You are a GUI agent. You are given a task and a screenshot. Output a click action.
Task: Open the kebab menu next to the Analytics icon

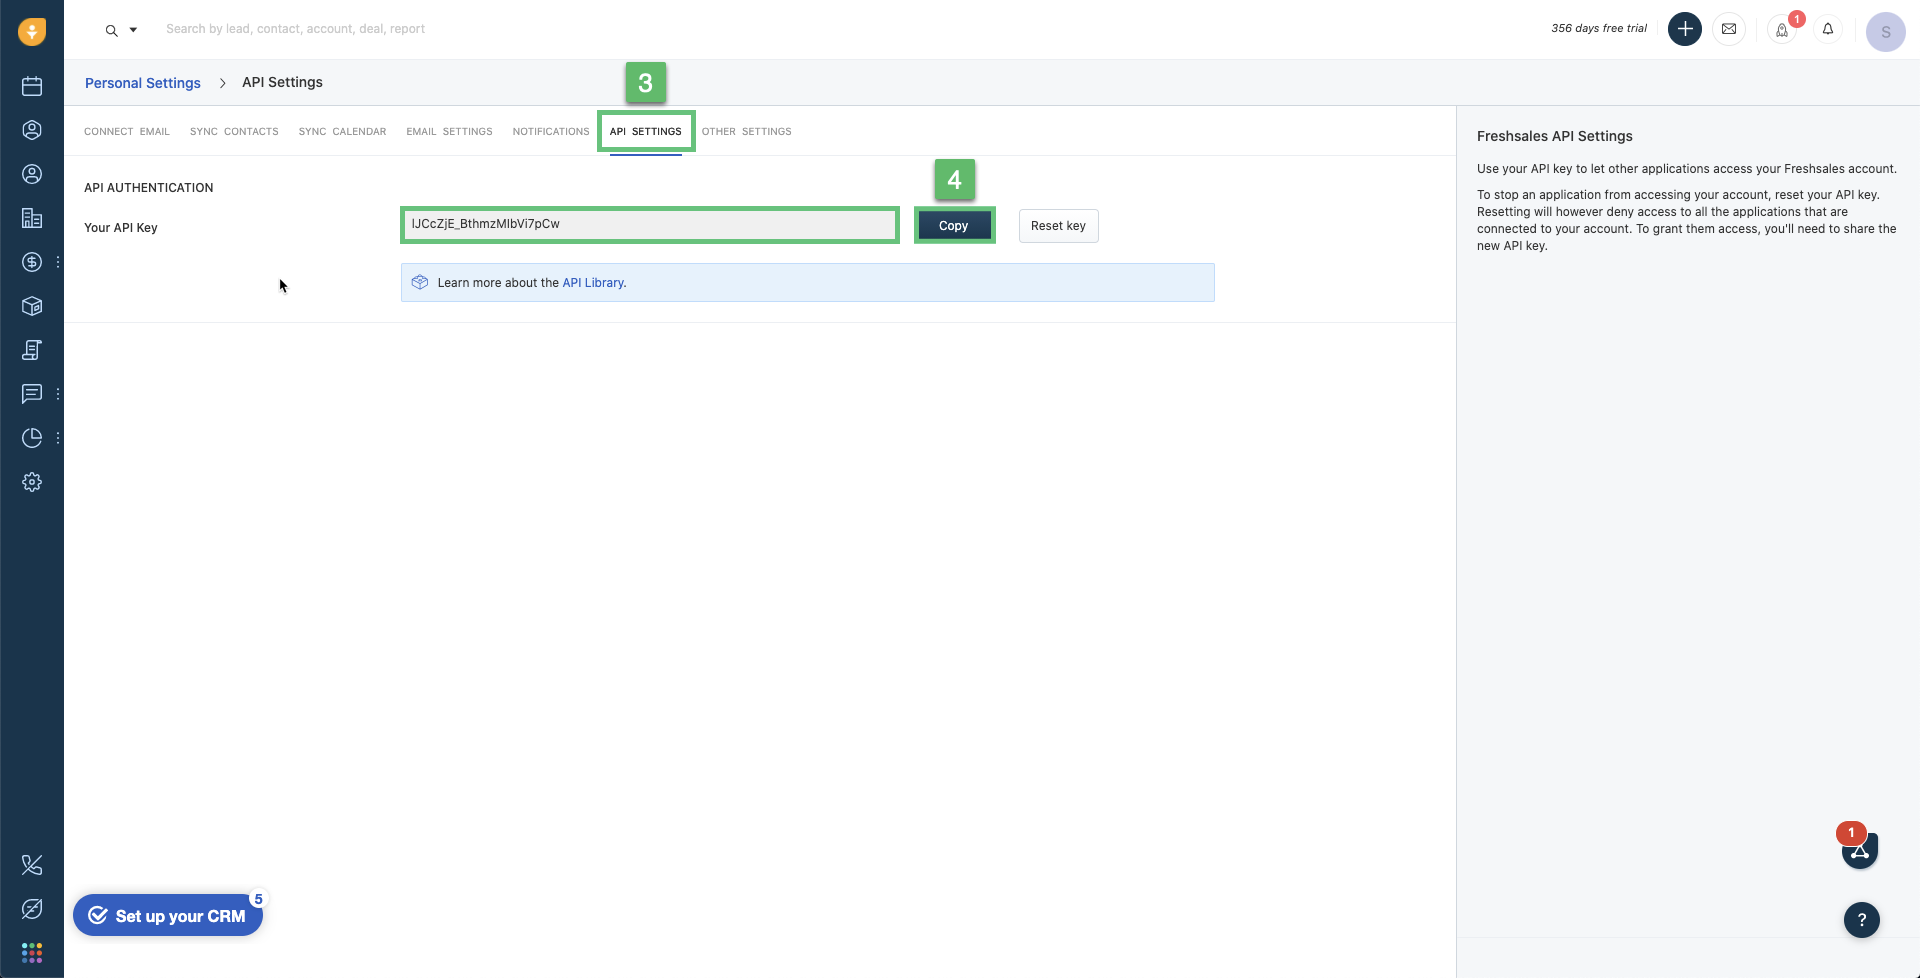point(57,438)
